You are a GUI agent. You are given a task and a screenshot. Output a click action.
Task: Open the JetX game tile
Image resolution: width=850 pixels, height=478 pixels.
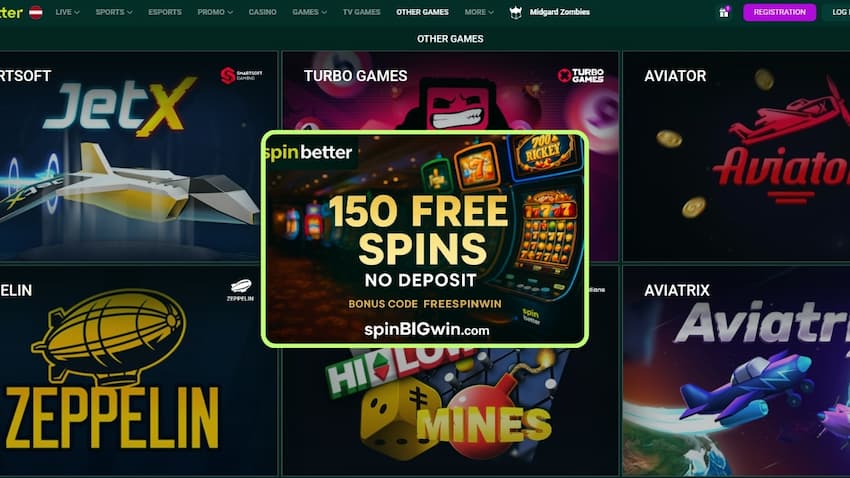click(138, 156)
